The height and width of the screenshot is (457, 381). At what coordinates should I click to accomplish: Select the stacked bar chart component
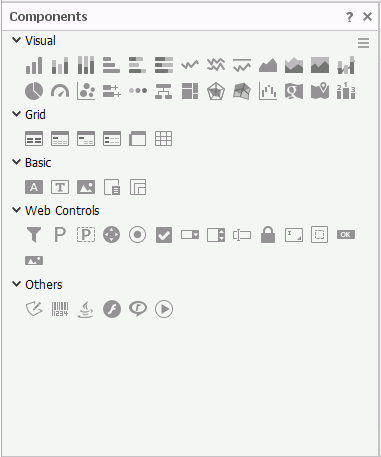tap(60, 65)
